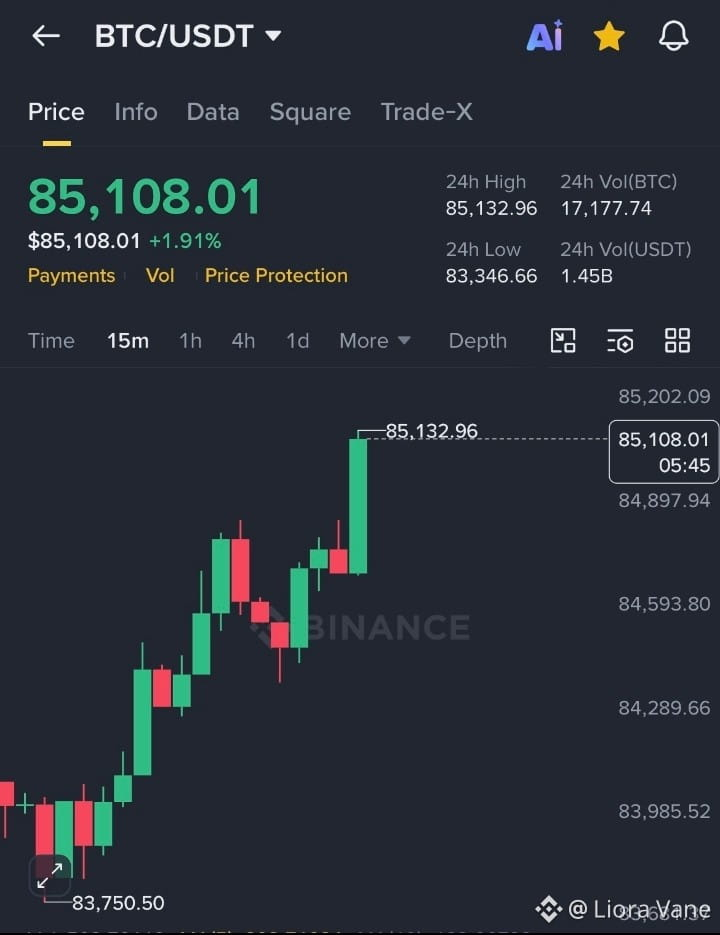Go back using the left arrow

click(46, 36)
